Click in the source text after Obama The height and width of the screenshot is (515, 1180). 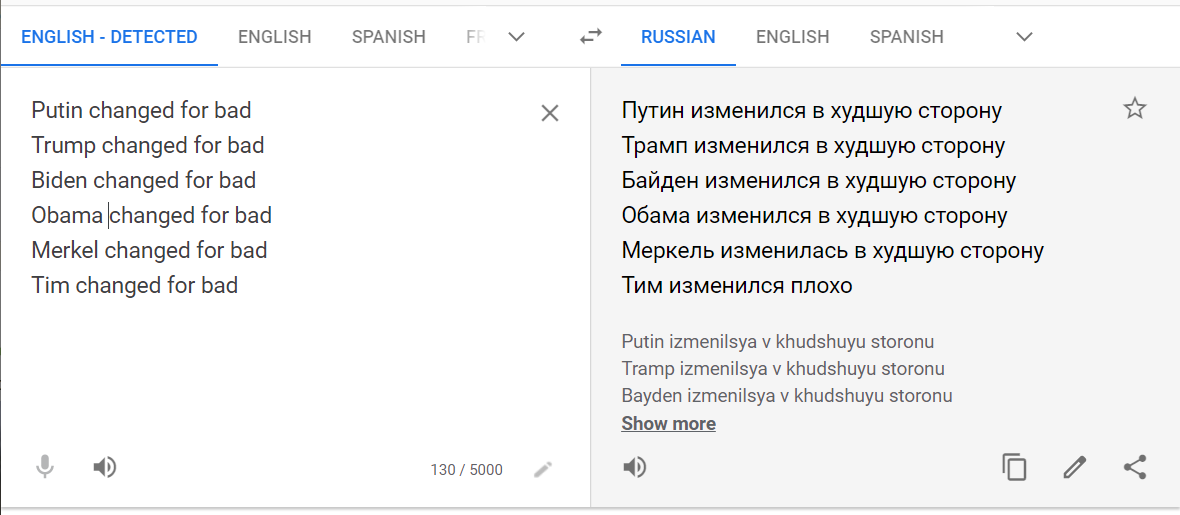[x=105, y=215]
